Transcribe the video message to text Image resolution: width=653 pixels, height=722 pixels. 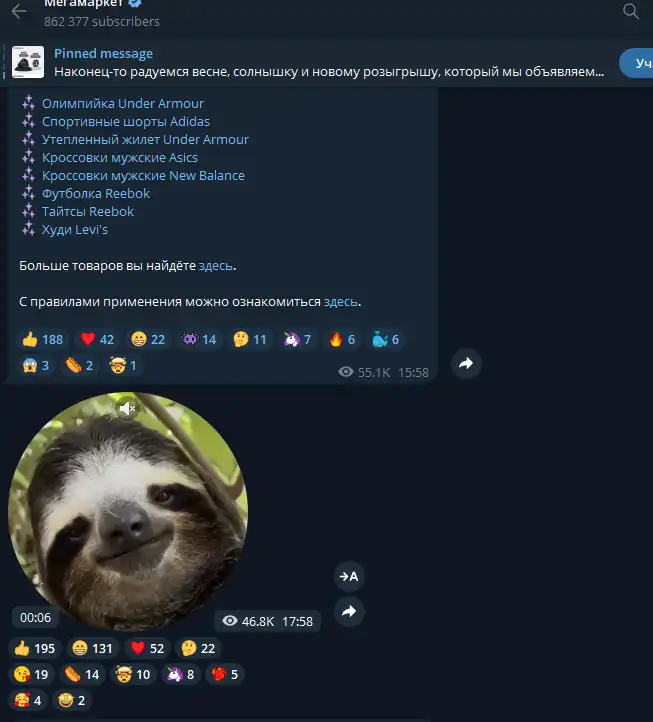[349, 576]
